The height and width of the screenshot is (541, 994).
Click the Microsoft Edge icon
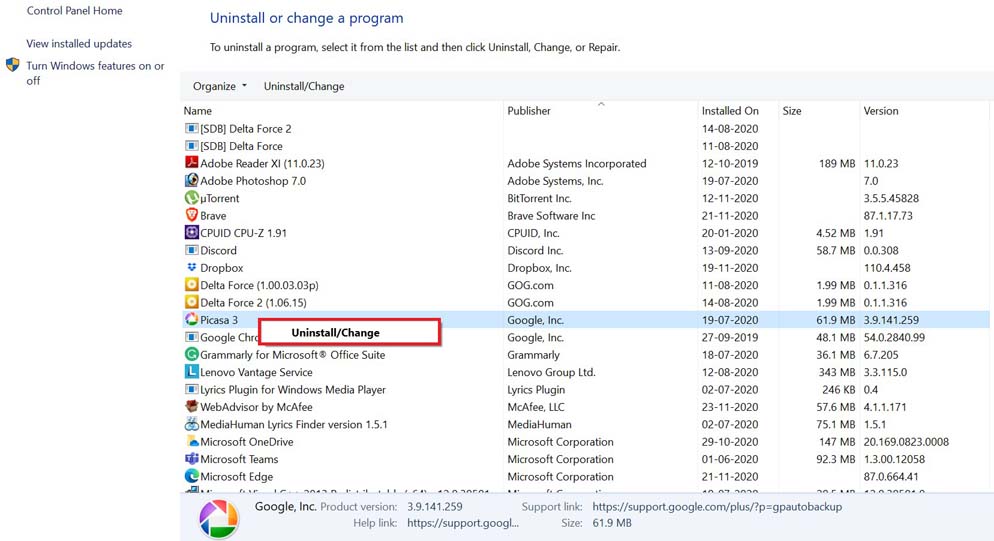coord(191,476)
